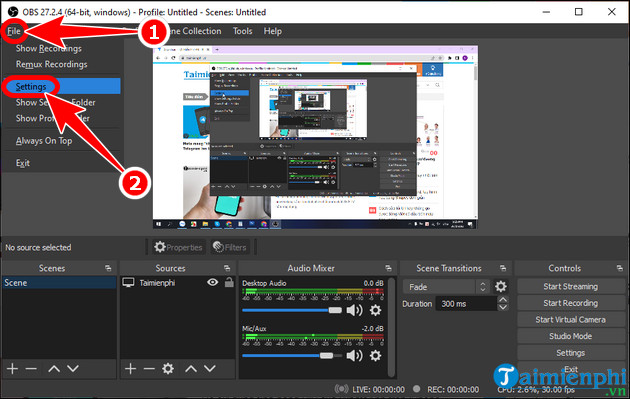Pop out the Audio Mixer dock icon
Viewport: 630px width, 399px height.
[388, 268]
